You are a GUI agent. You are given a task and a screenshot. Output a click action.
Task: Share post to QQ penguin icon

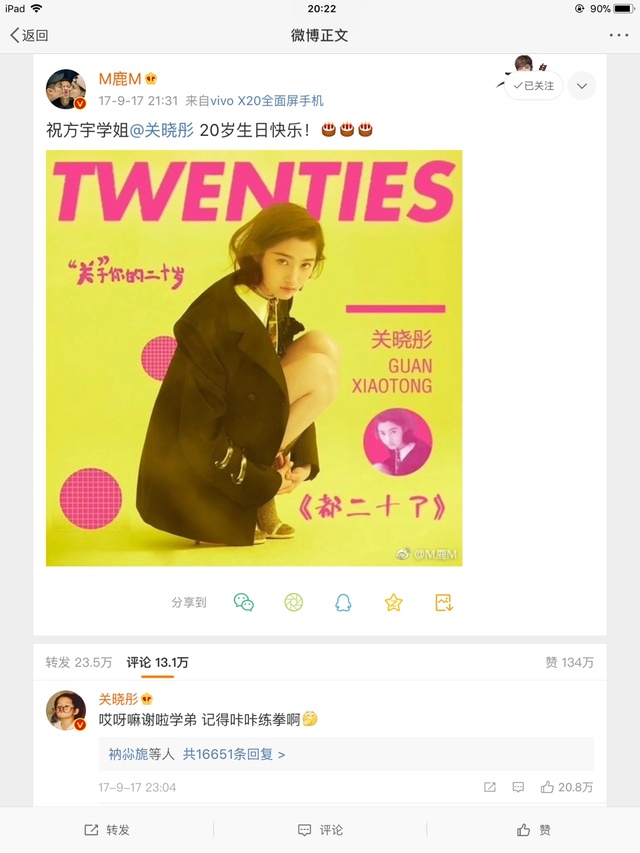point(343,602)
